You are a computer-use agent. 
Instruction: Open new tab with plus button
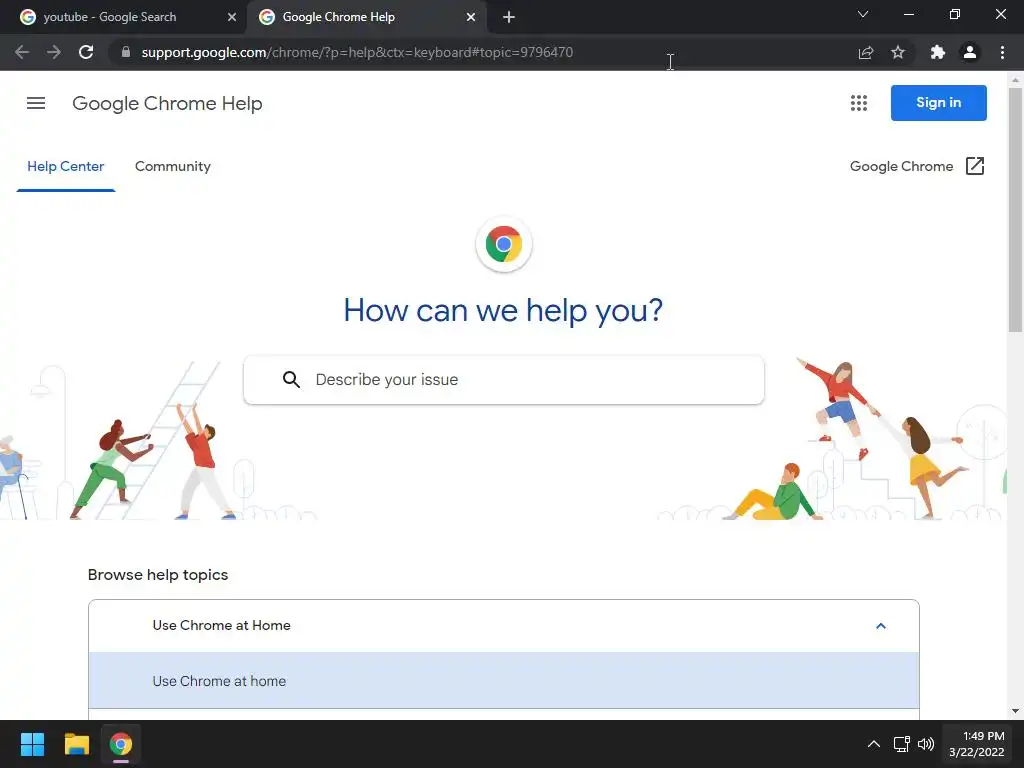click(x=509, y=17)
